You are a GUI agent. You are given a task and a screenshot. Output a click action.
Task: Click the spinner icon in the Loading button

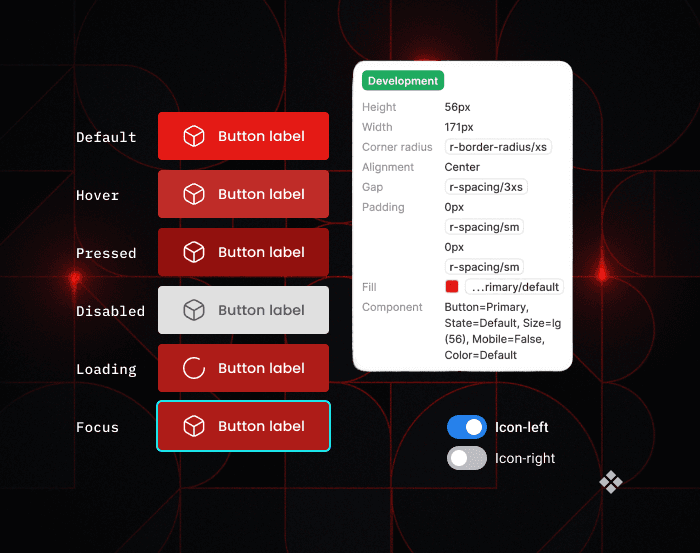194,368
